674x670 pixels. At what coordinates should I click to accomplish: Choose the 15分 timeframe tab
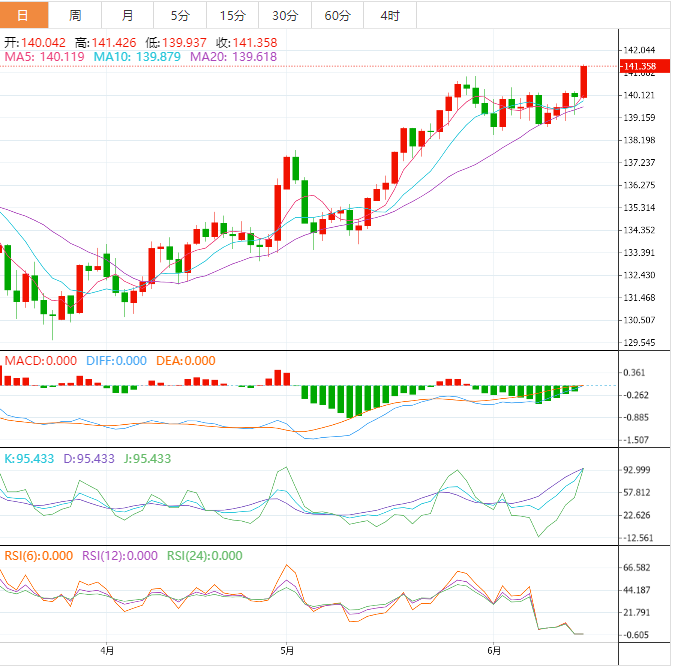tap(232, 15)
